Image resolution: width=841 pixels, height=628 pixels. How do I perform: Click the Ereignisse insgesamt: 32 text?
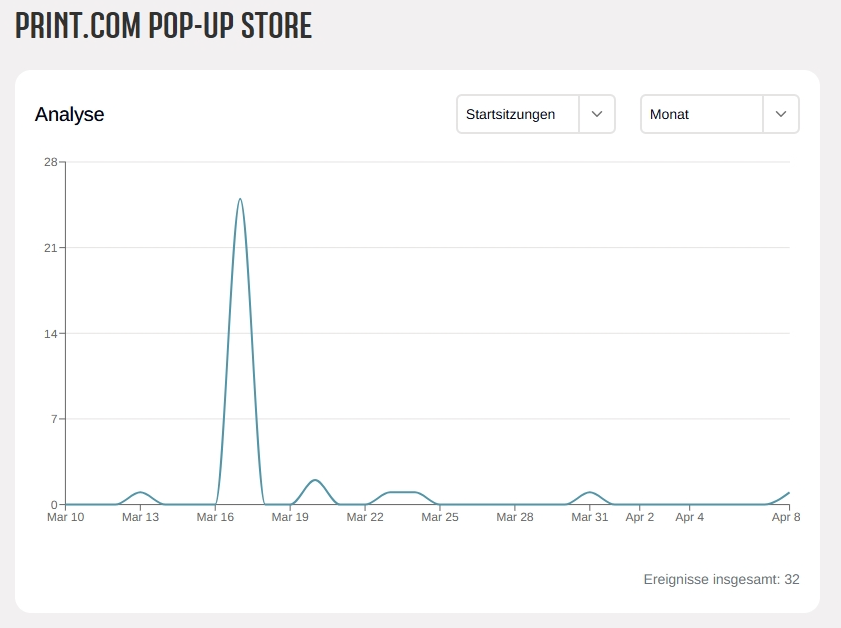pos(721,579)
